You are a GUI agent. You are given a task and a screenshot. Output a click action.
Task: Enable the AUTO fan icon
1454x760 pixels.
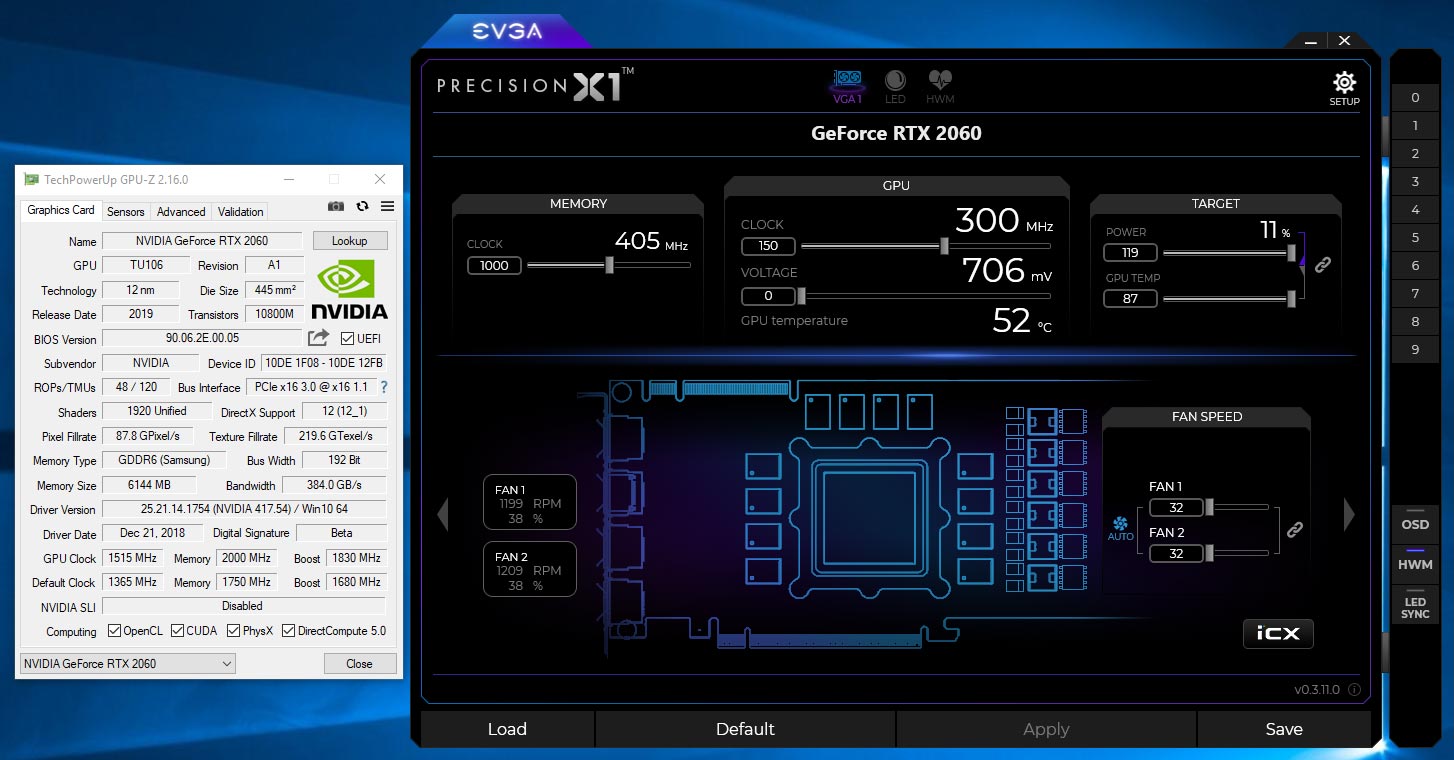point(1120,528)
